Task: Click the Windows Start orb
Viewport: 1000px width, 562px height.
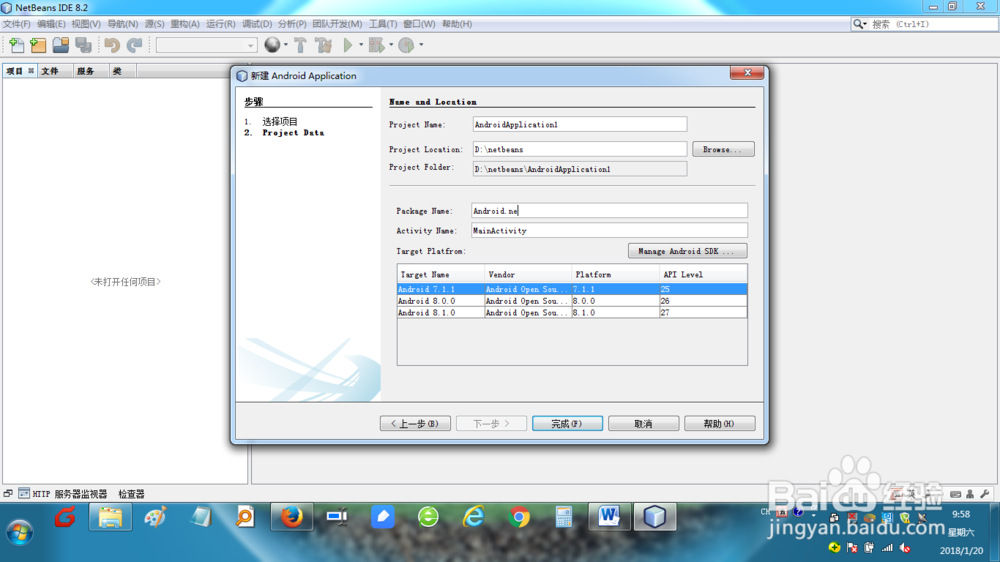Action: (x=19, y=531)
